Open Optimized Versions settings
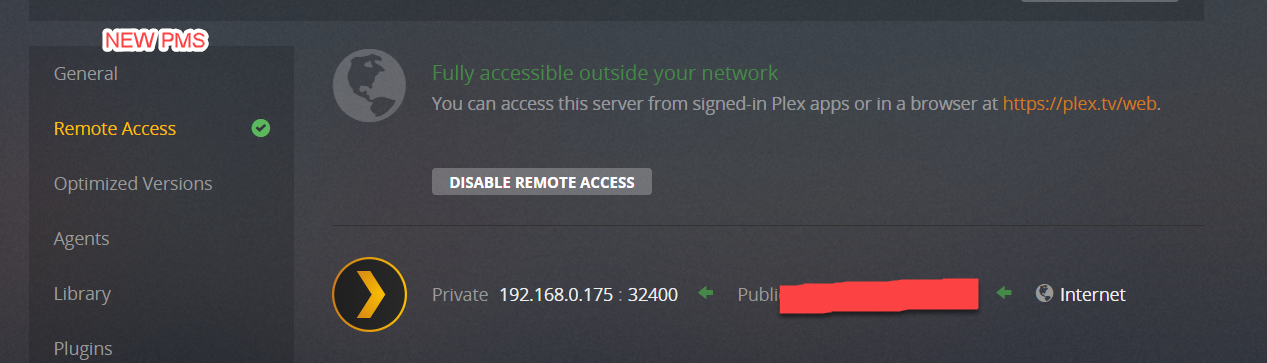The width and height of the screenshot is (1267, 363). click(x=133, y=184)
